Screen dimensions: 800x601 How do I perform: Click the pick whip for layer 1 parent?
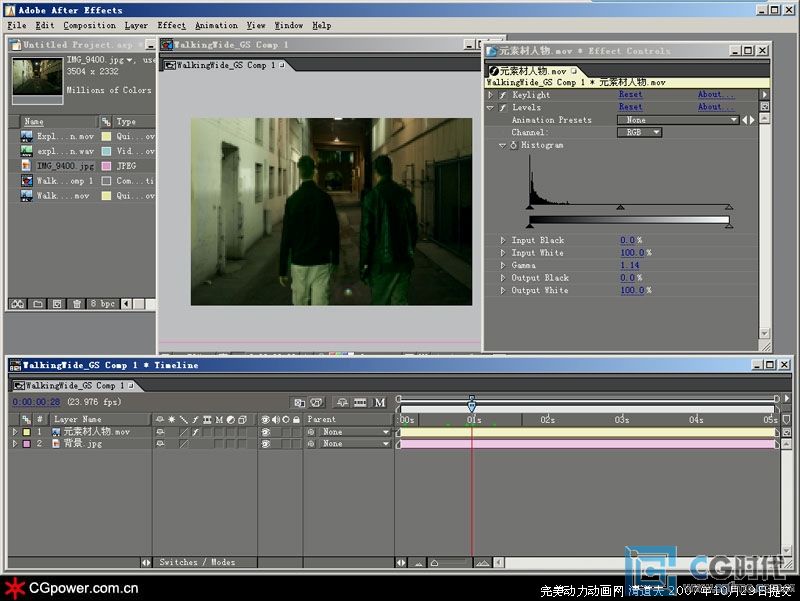pos(311,432)
